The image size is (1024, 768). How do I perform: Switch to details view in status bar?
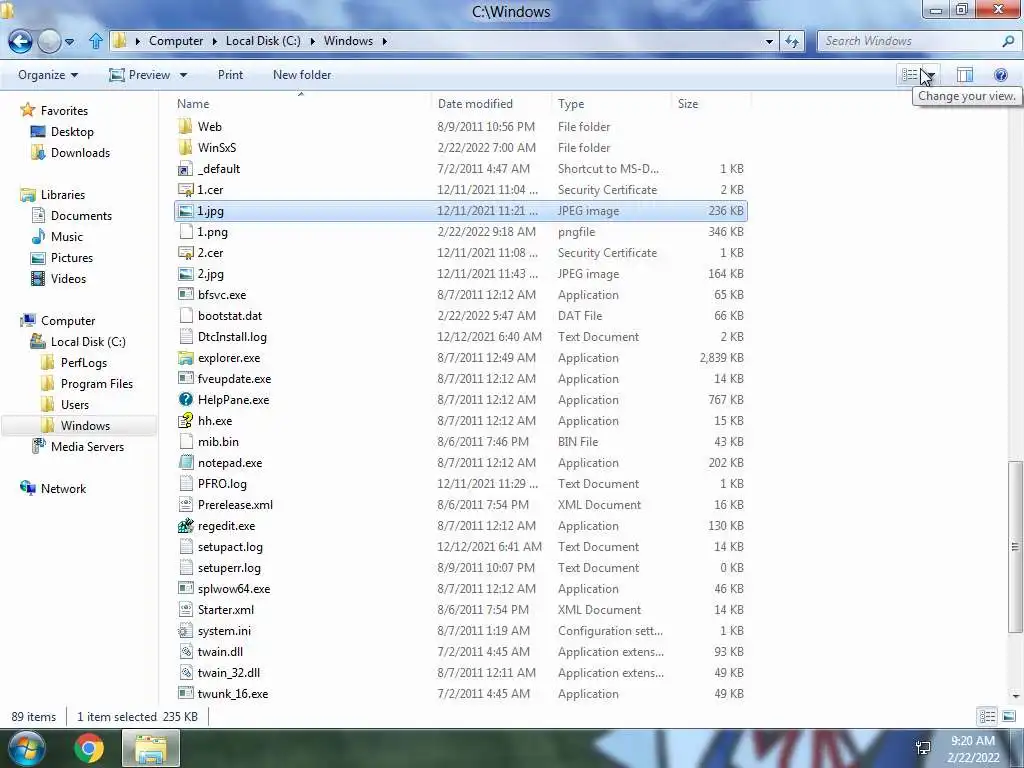click(x=987, y=716)
